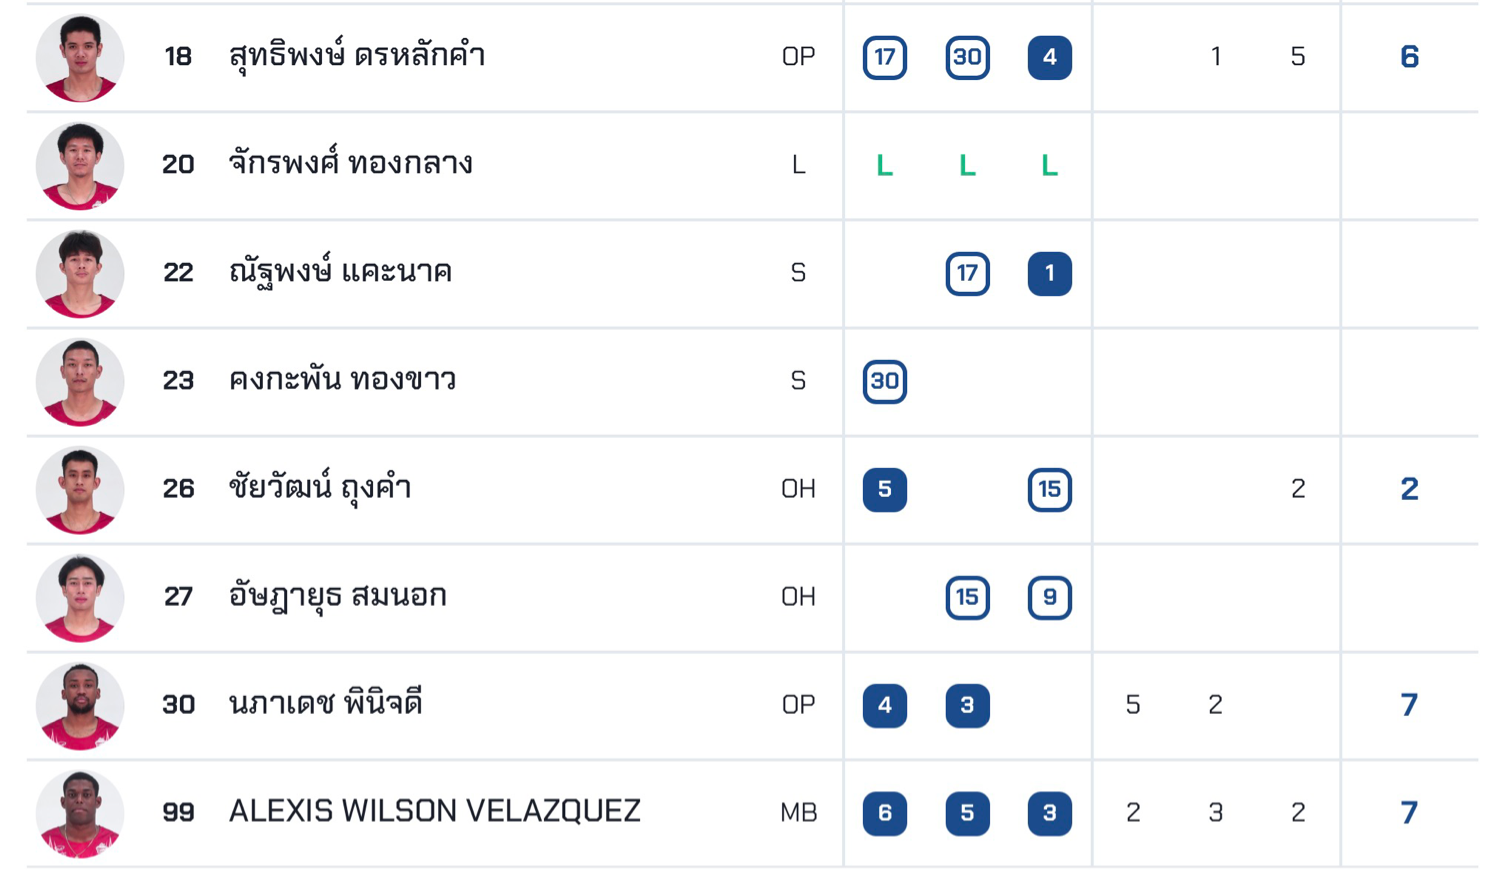Click the name คงกะพัน ทองขาว

[x=342, y=380]
